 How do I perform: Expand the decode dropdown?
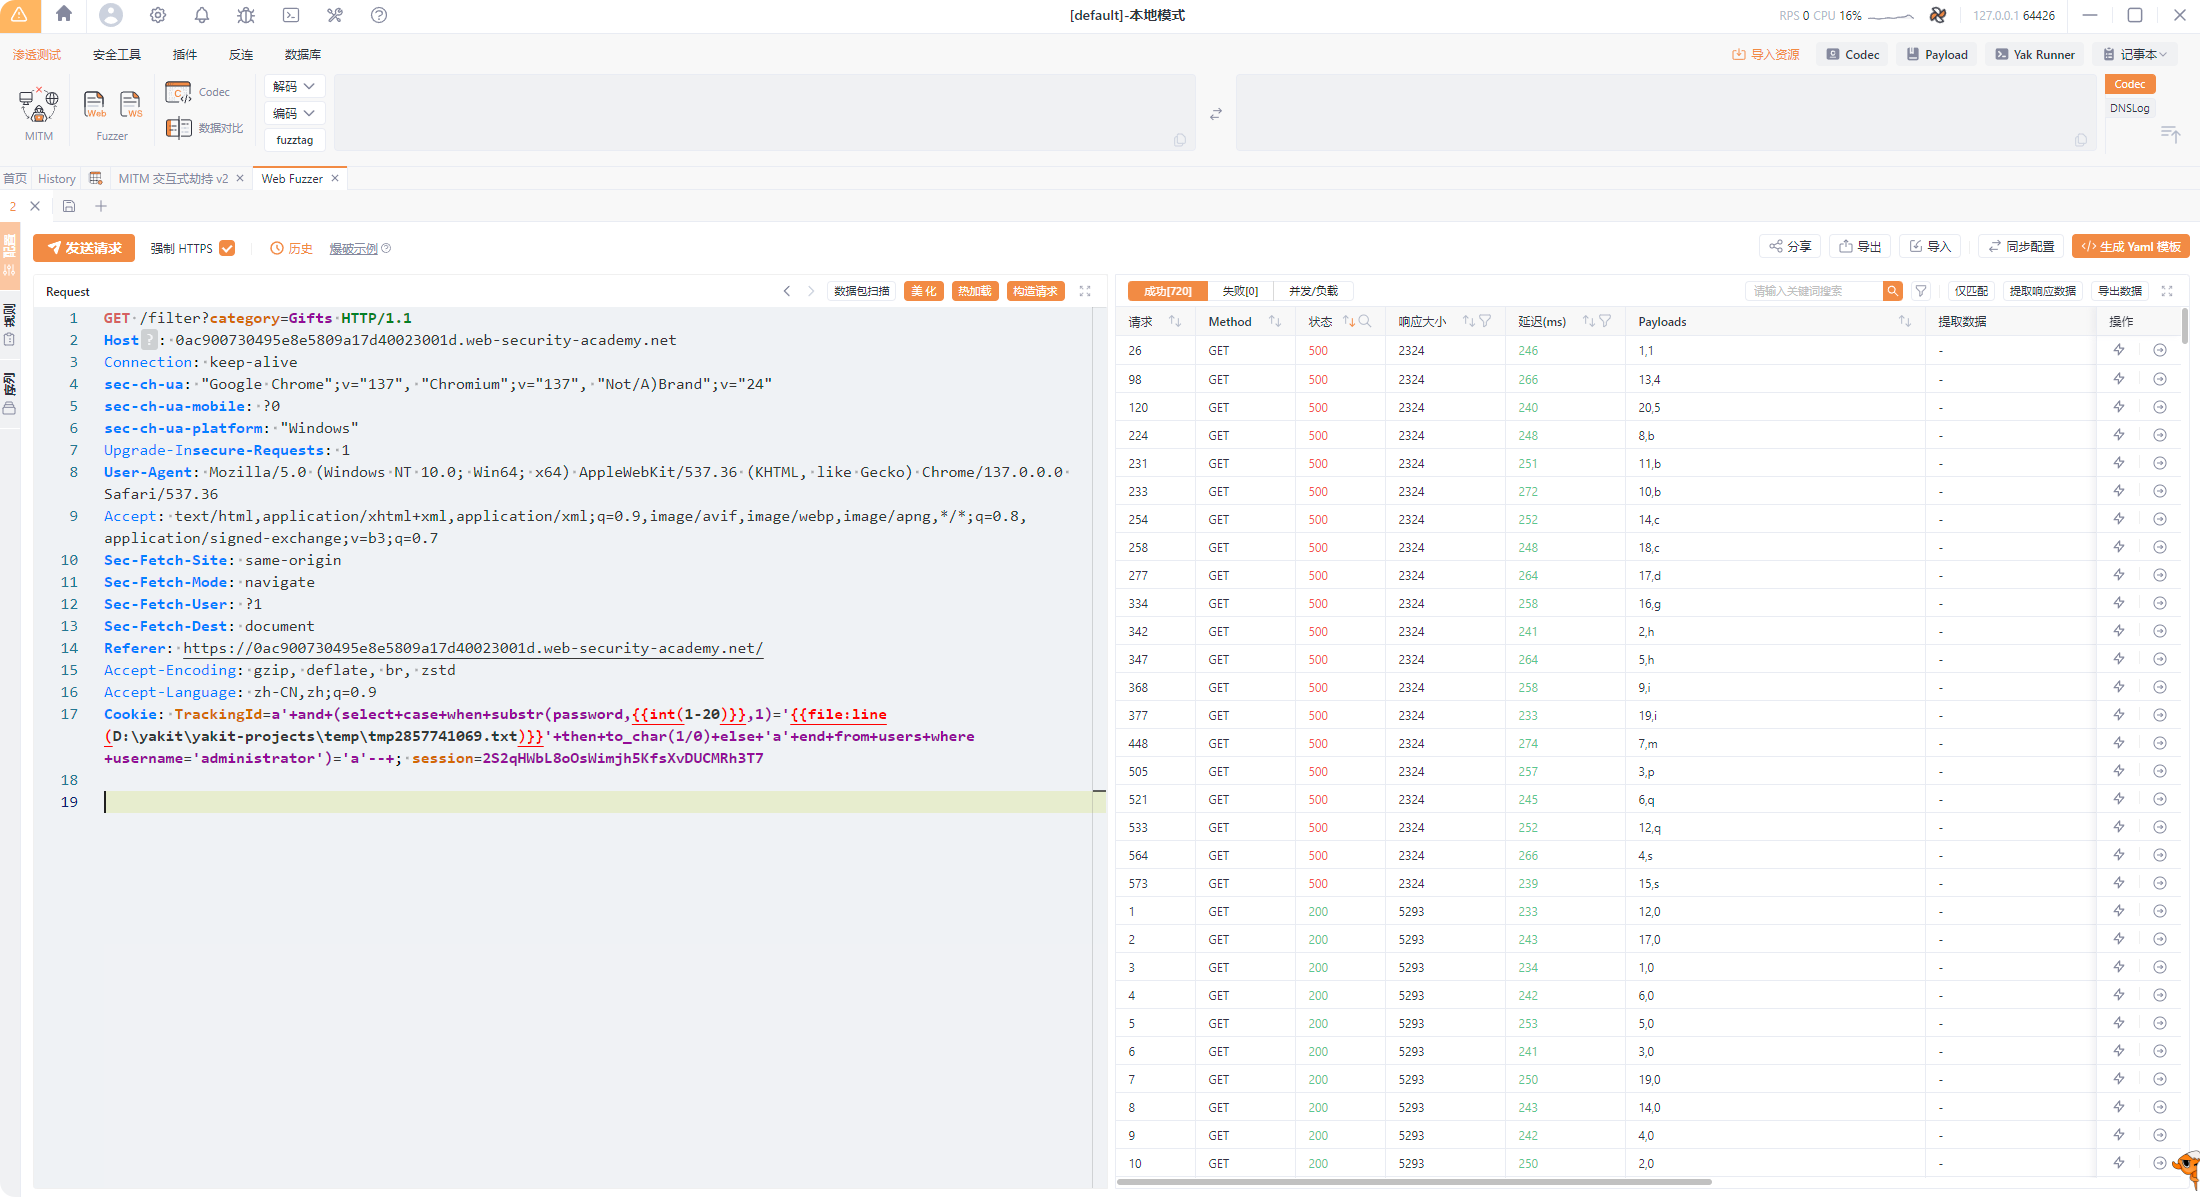294,86
